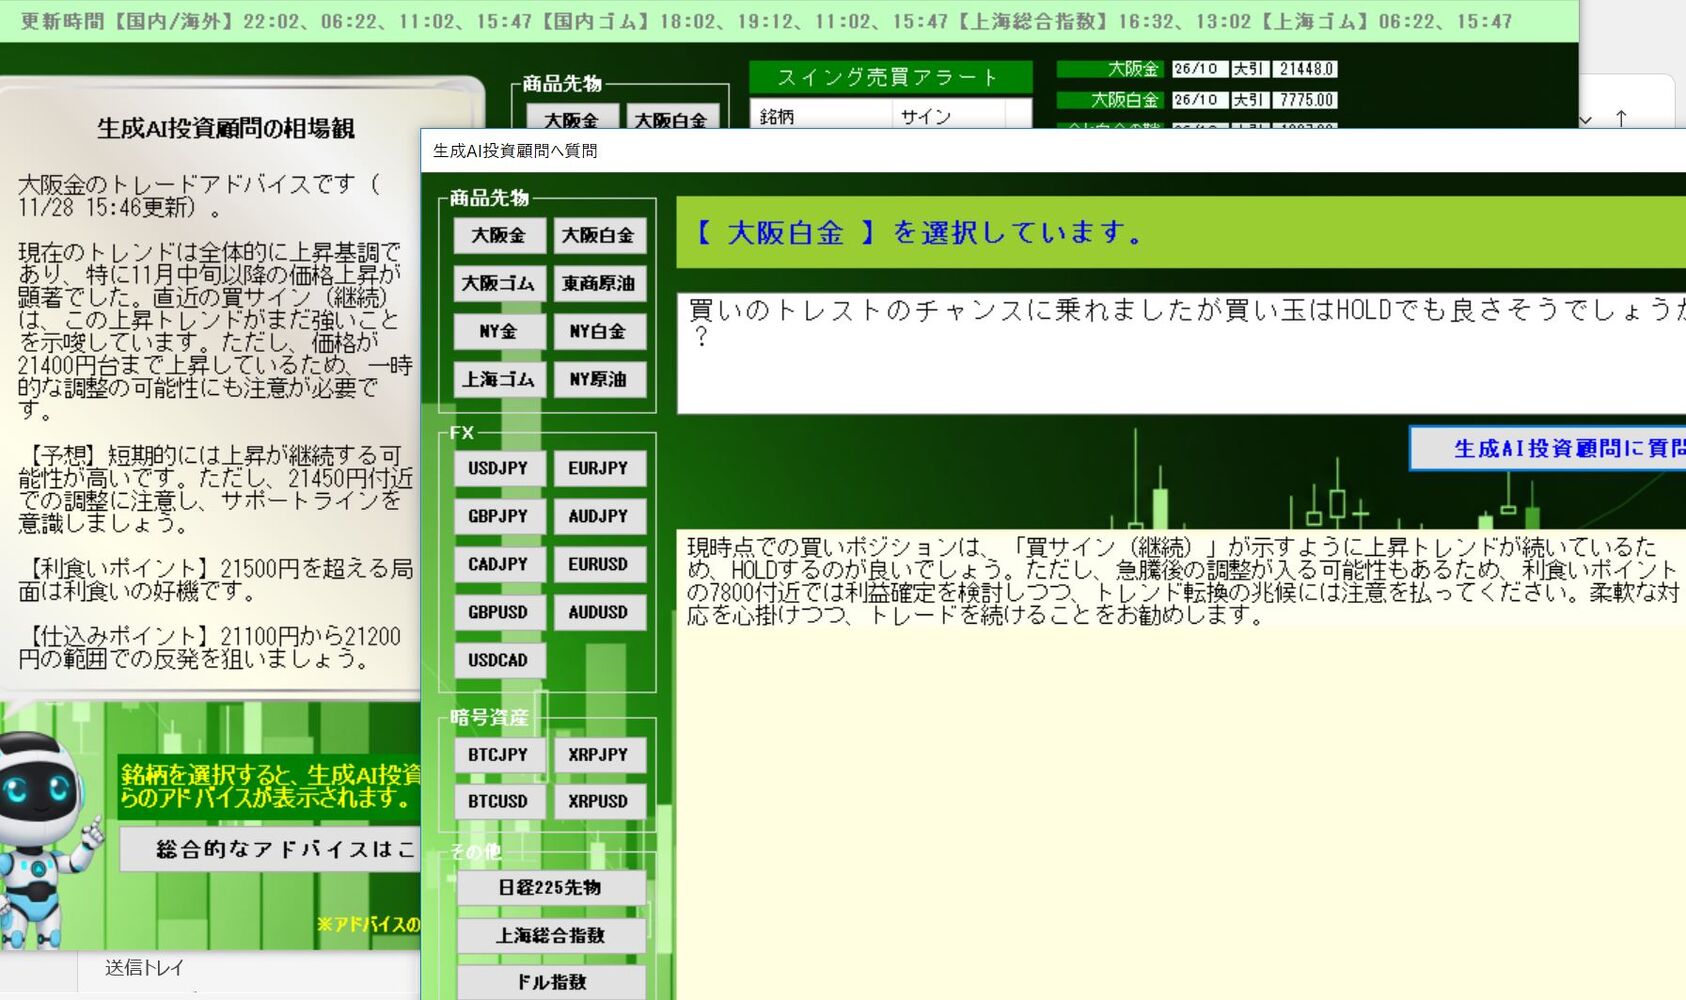Select 大阪白金 in the question dialog
Screen dimensions: 1686x1000
tap(599, 236)
